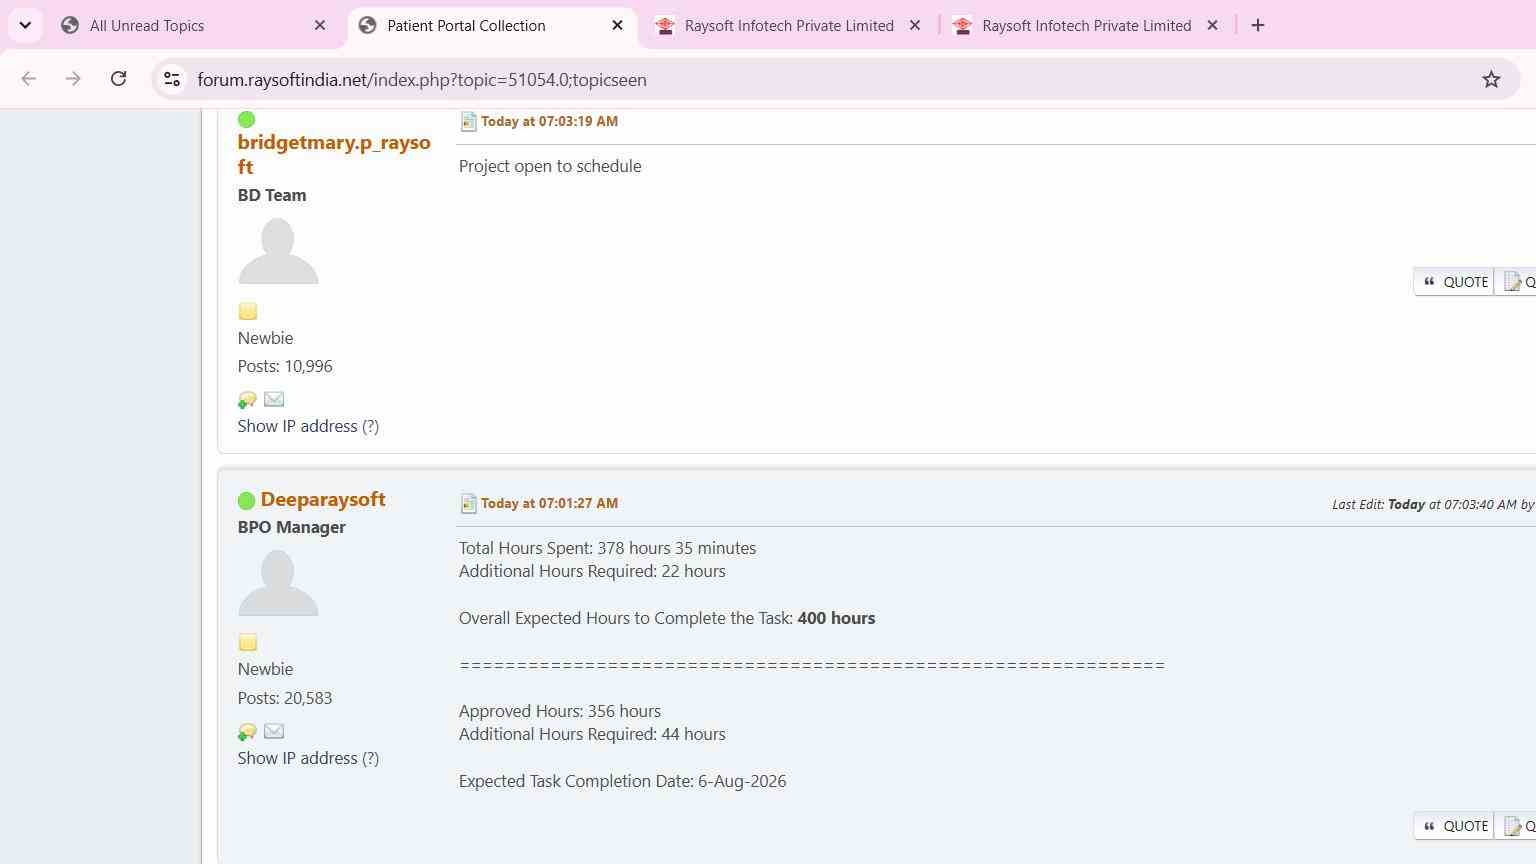Viewport: 1536px width, 864px height.
Task: Reload the current page
Action: click(118, 79)
